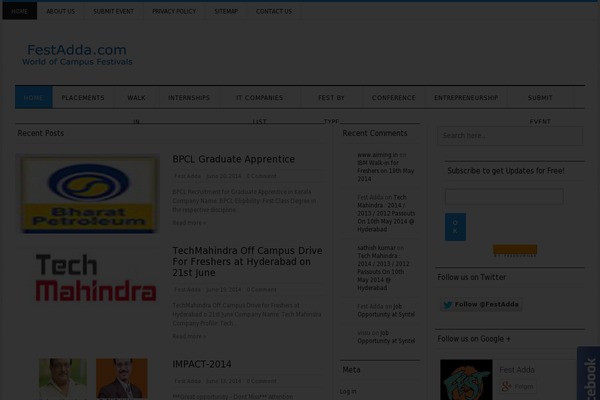Open Entrepreneurship navigation item
600x400 pixels.
click(466, 98)
